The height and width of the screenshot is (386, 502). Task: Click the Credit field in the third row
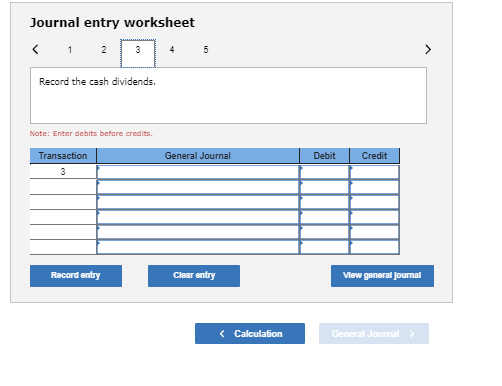tap(374, 202)
